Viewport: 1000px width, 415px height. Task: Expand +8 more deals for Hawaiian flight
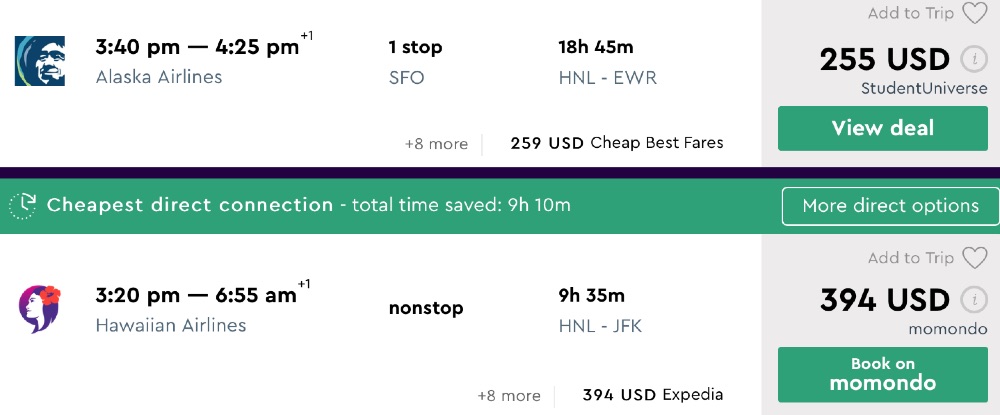(x=509, y=395)
